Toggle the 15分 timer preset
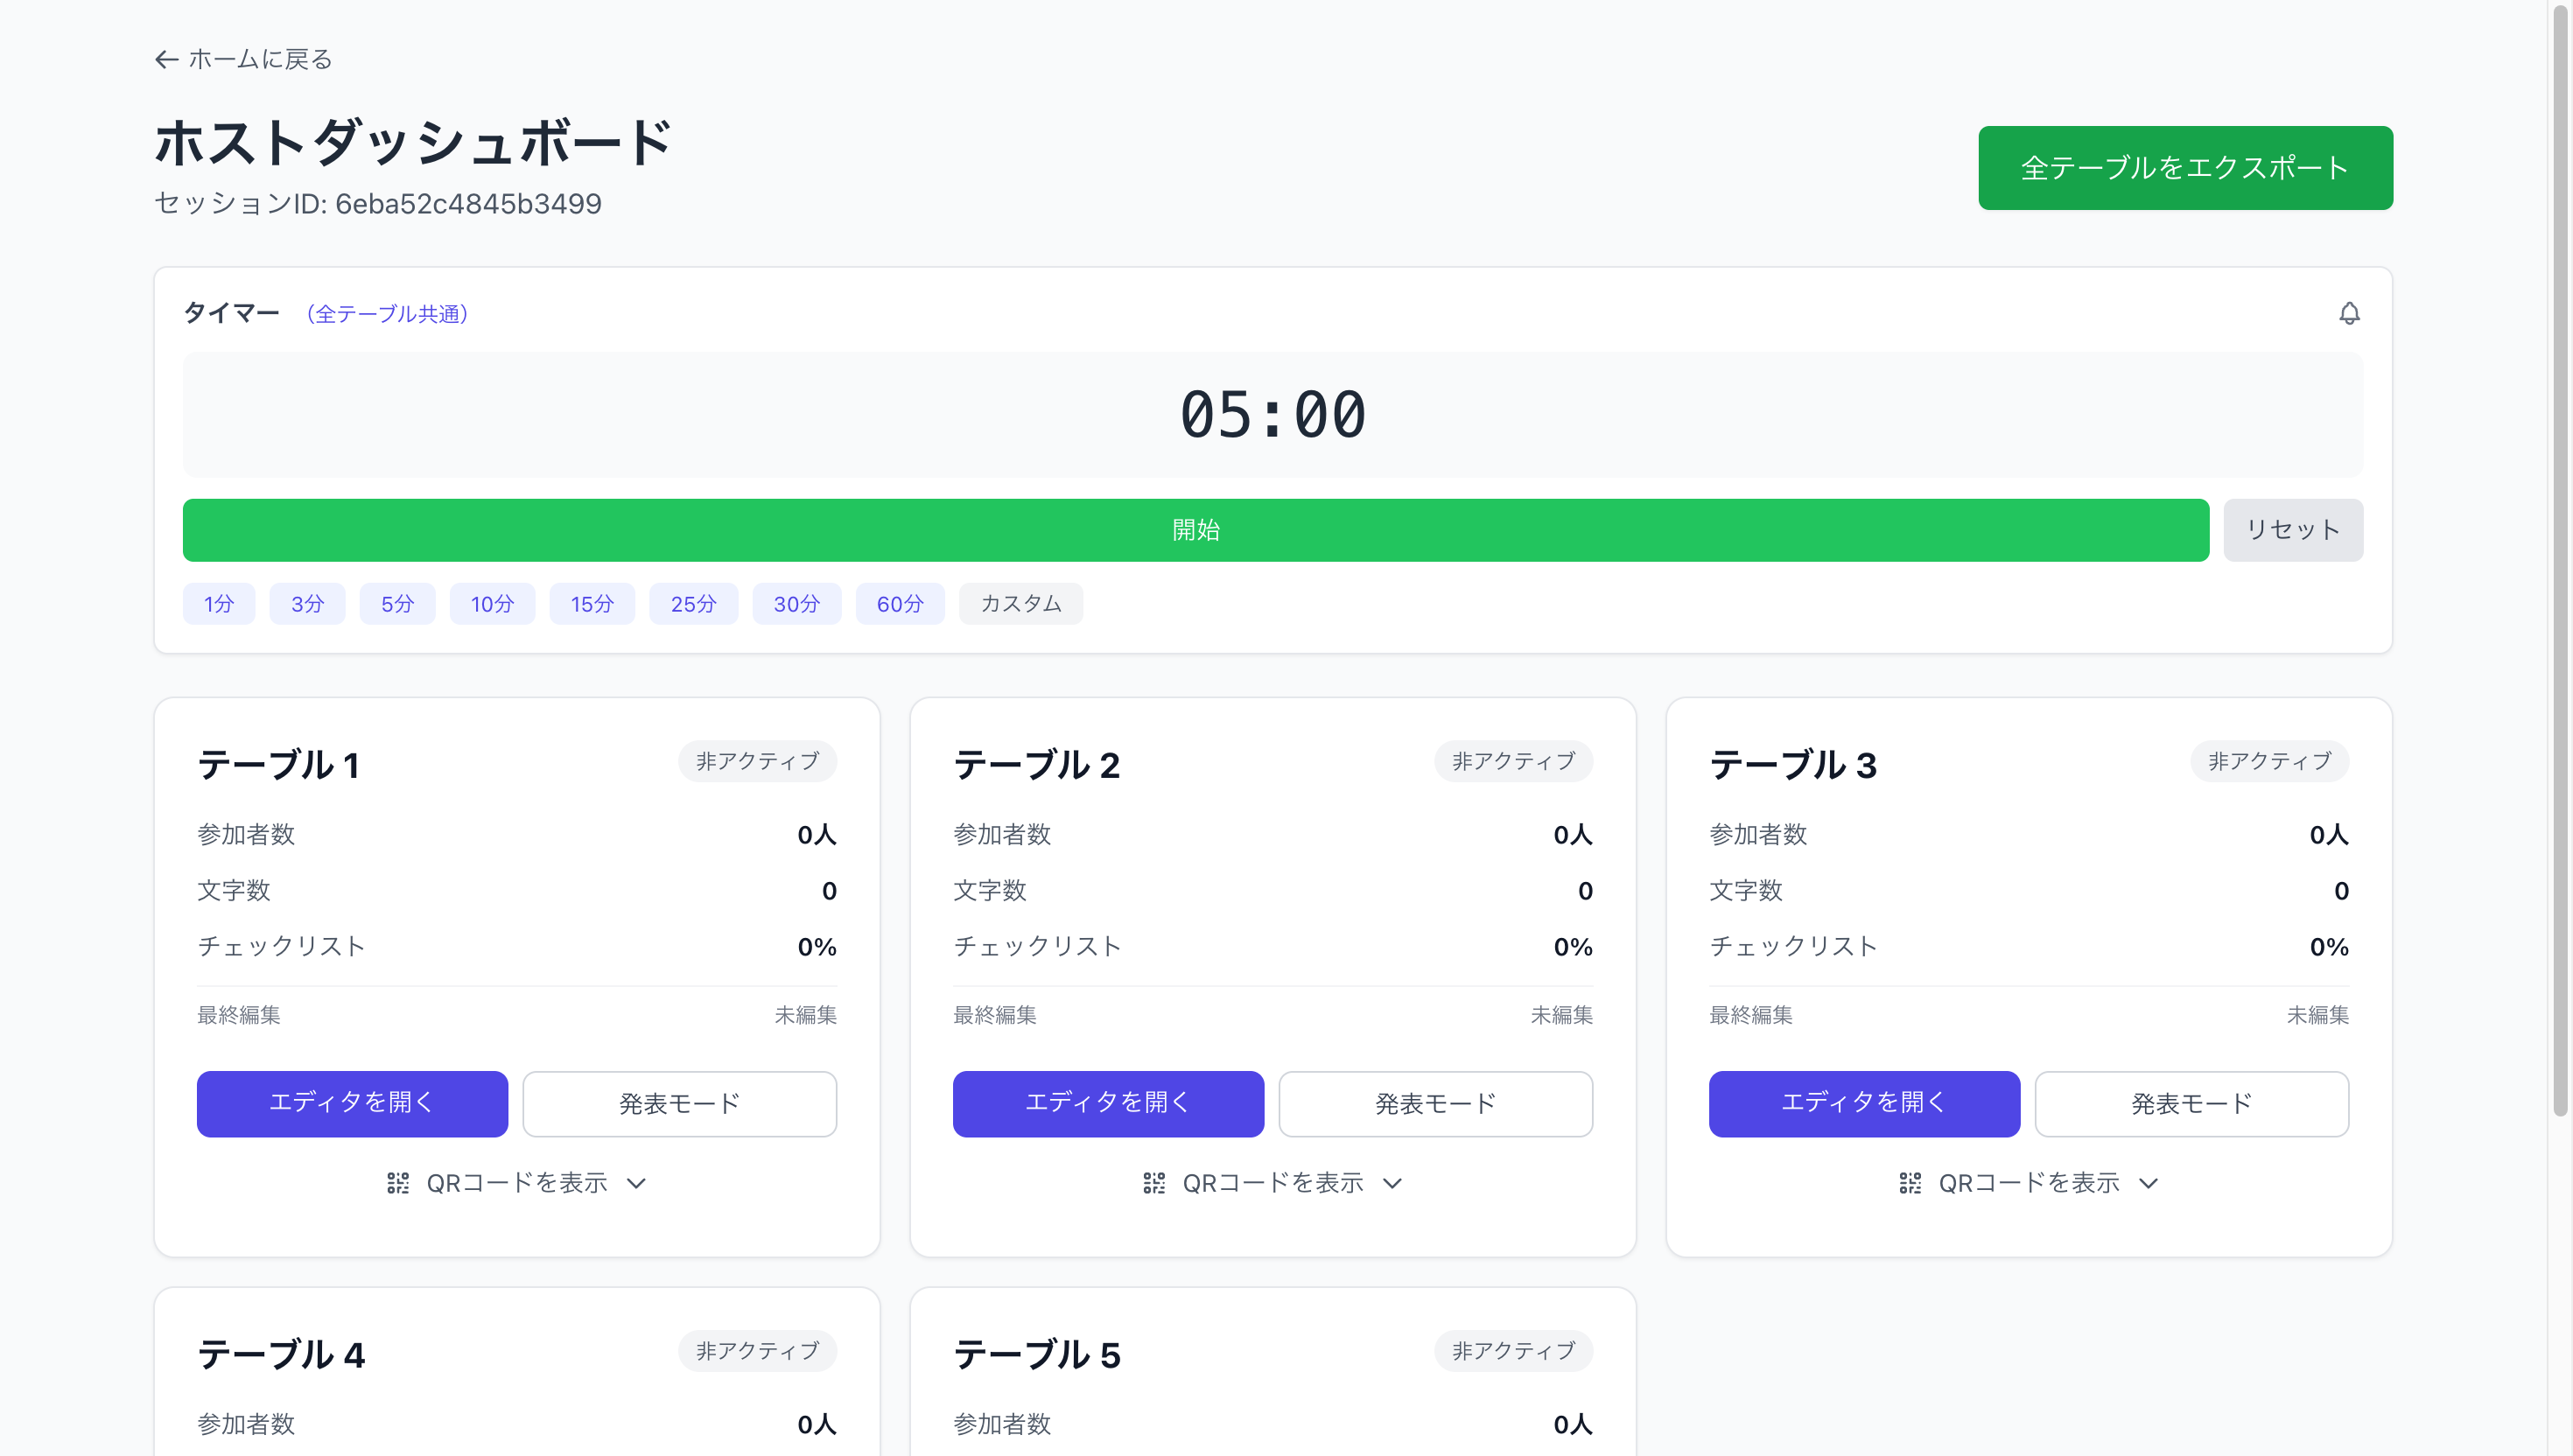Image resolution: width=2573 pixels, height=1456 pixels. click(591, 603)
